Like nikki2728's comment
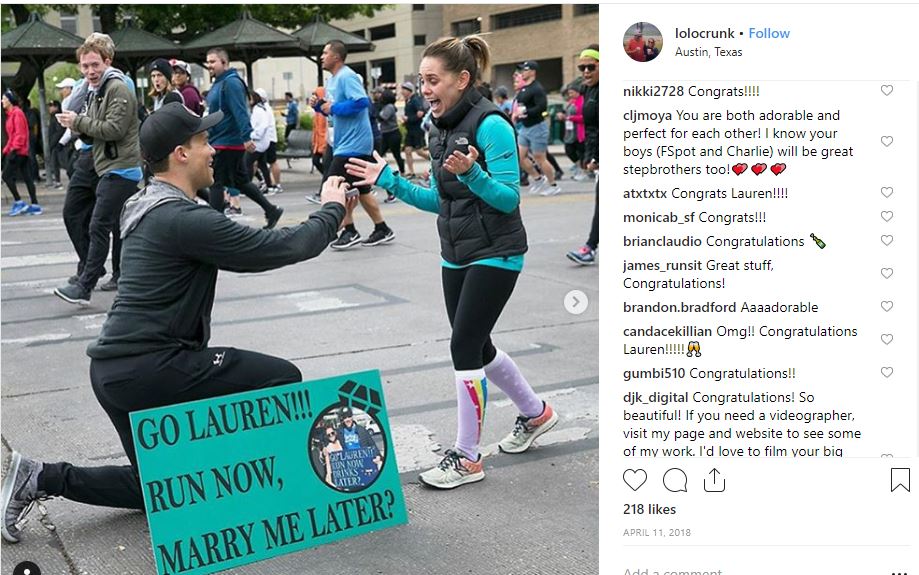The width and height of the screenshot is (919, 575). tap(887, 90)
